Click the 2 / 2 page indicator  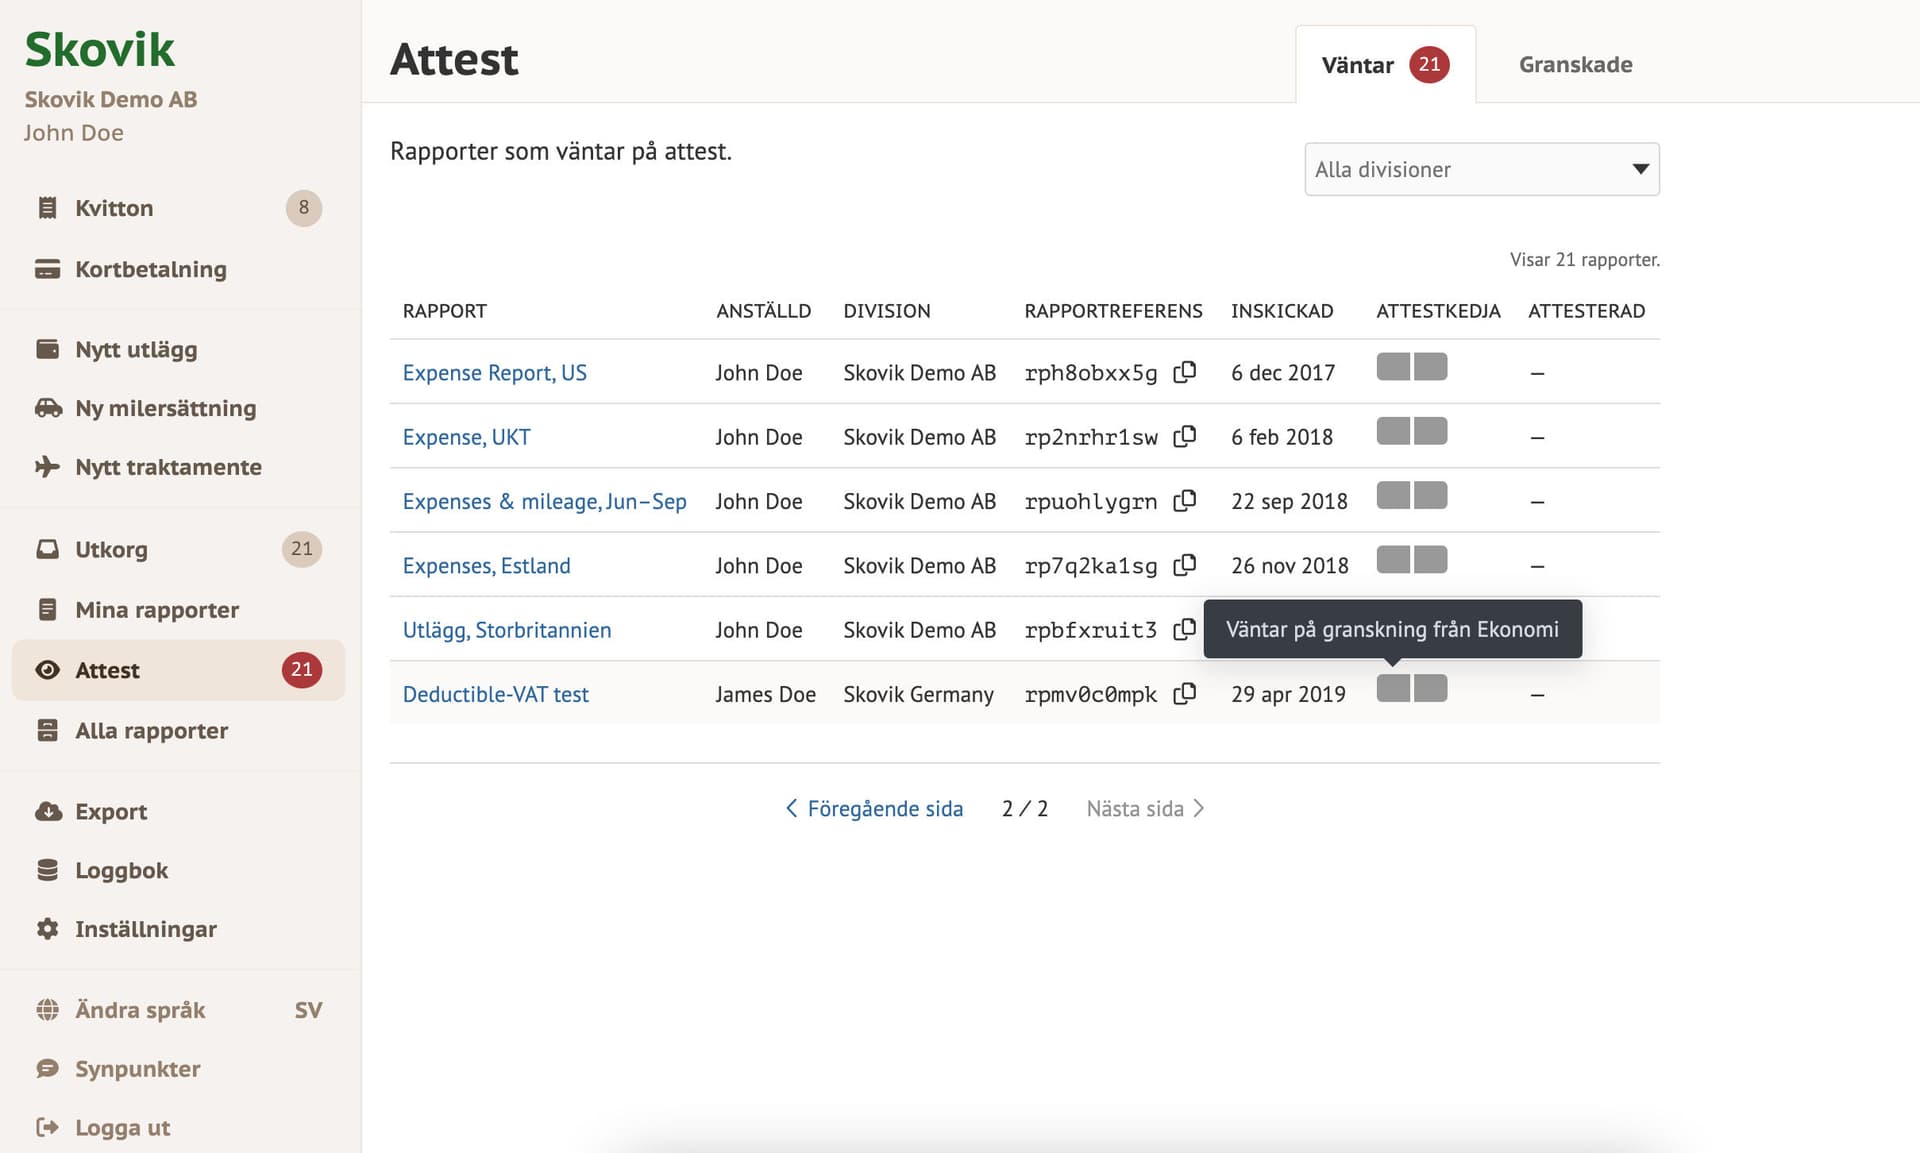(1025, 808)
